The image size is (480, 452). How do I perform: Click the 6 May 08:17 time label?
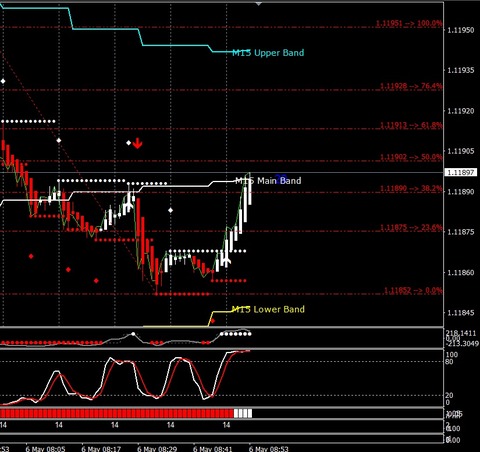(101, 448)
